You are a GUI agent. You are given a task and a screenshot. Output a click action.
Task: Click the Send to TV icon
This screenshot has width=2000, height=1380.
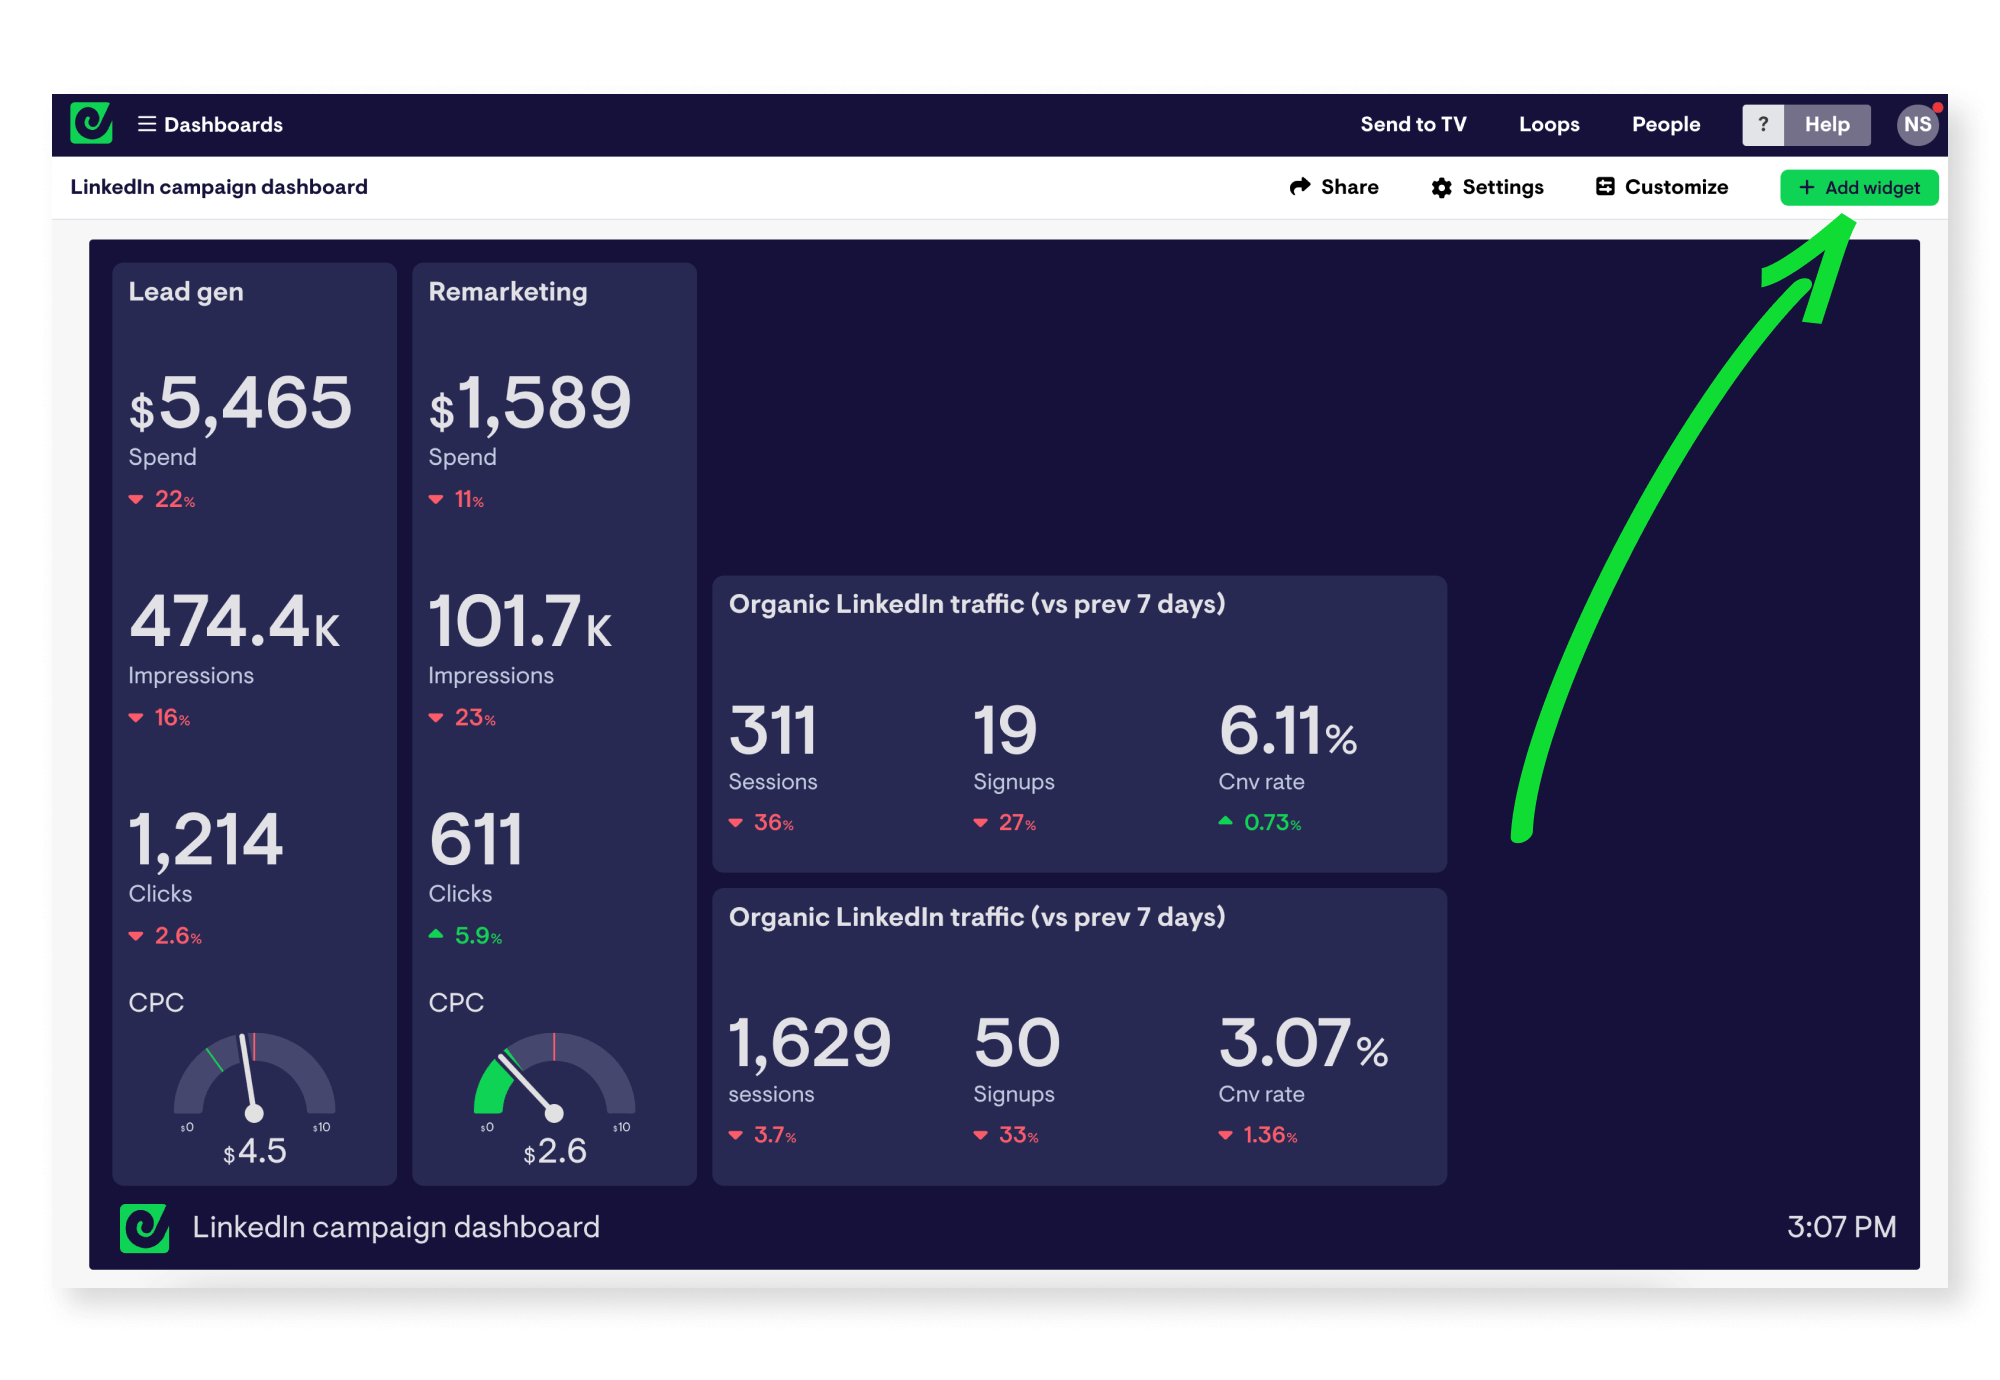[1412, 125]
